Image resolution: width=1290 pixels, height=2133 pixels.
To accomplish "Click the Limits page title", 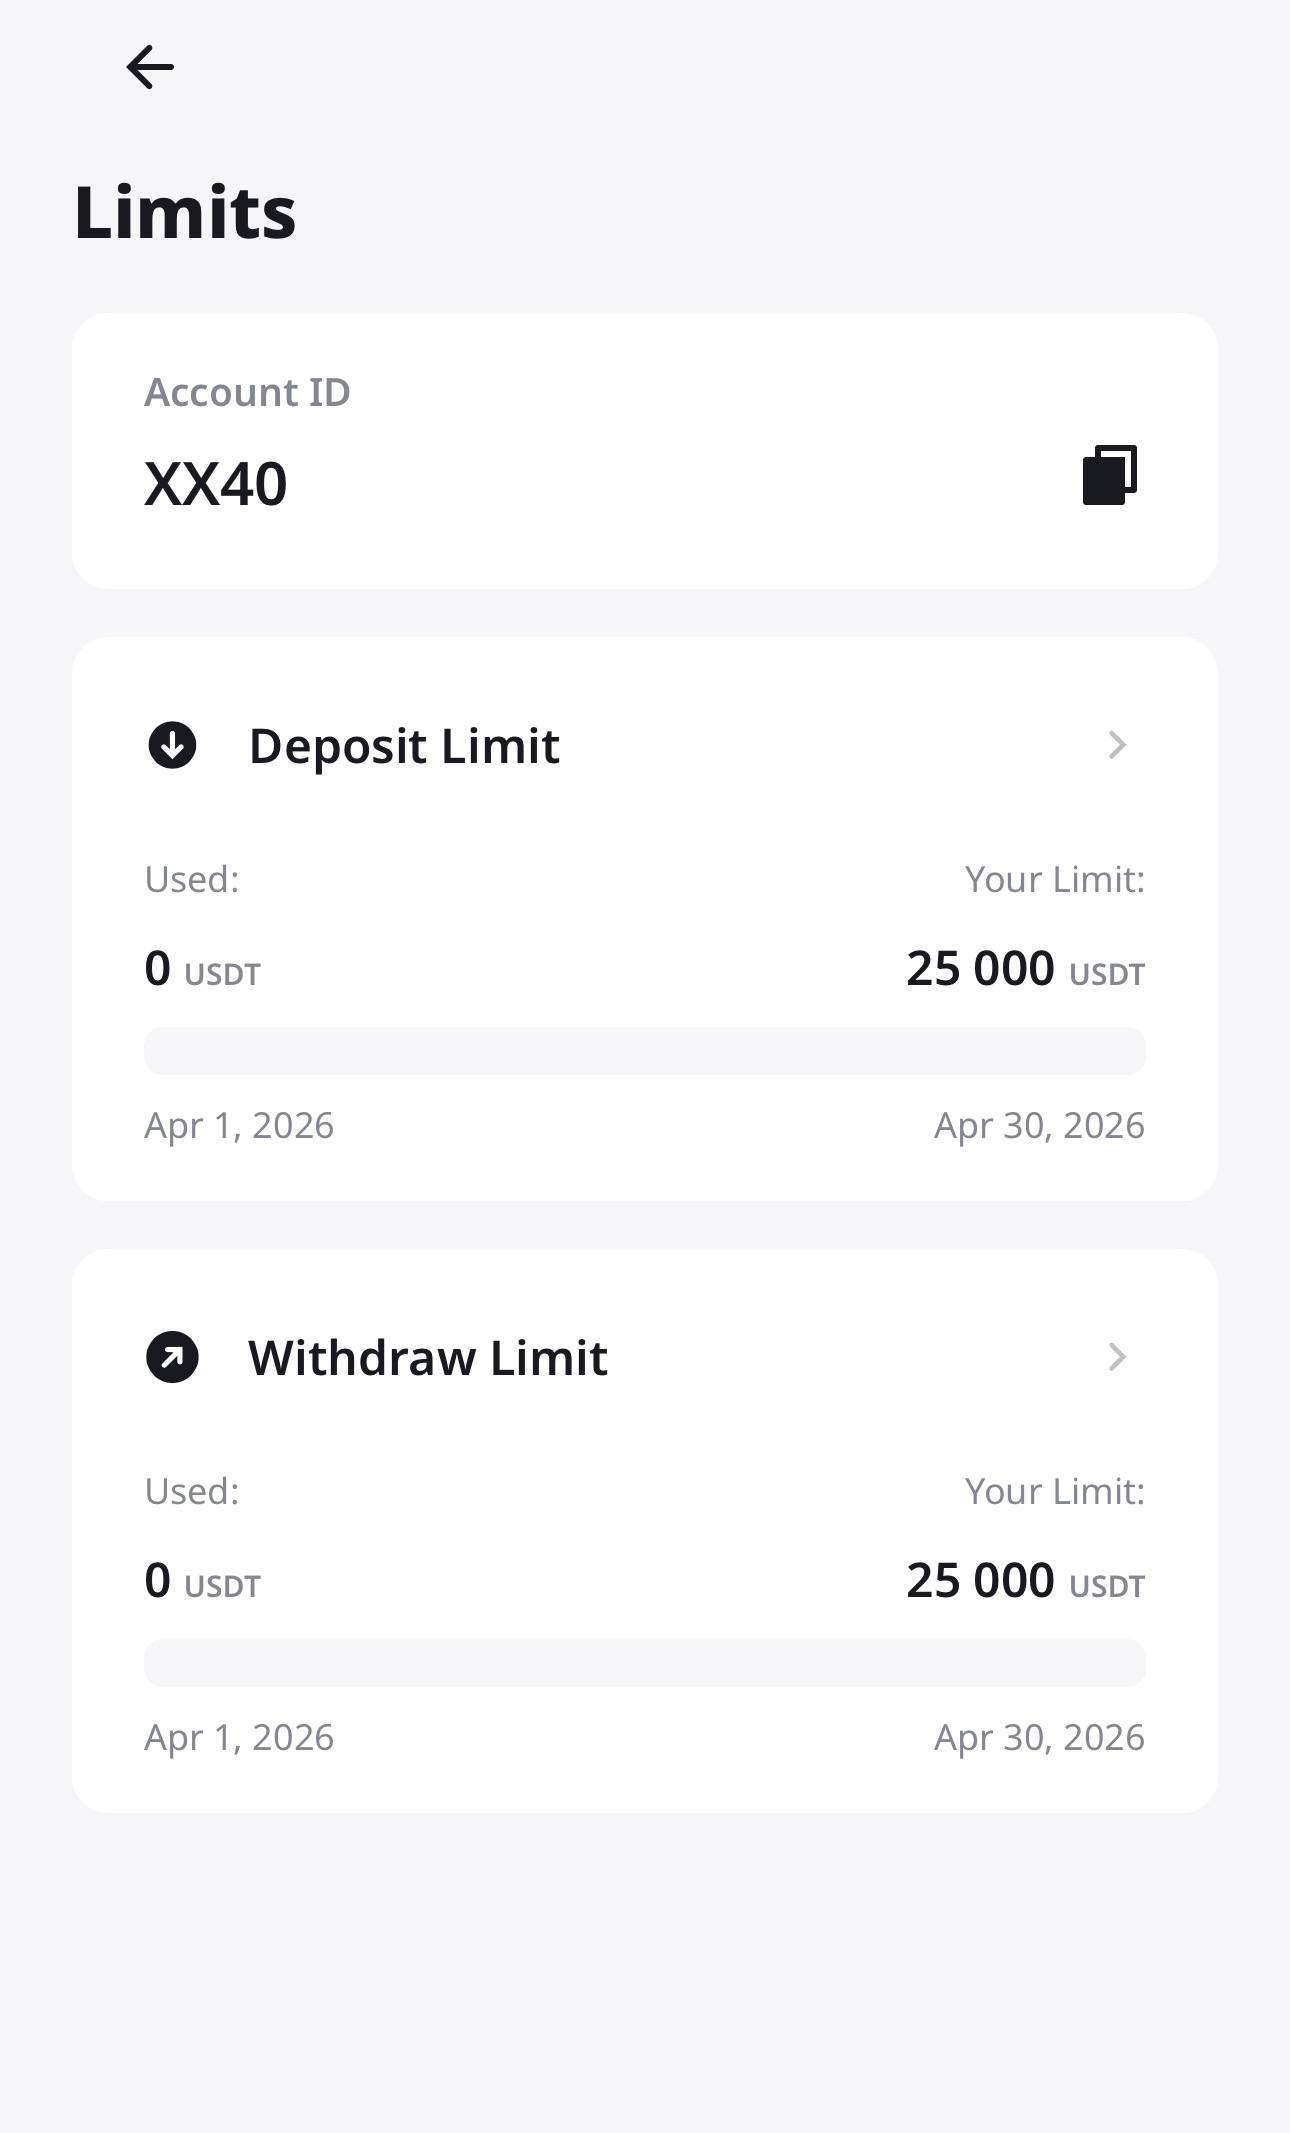I will [x=185, y=213].
